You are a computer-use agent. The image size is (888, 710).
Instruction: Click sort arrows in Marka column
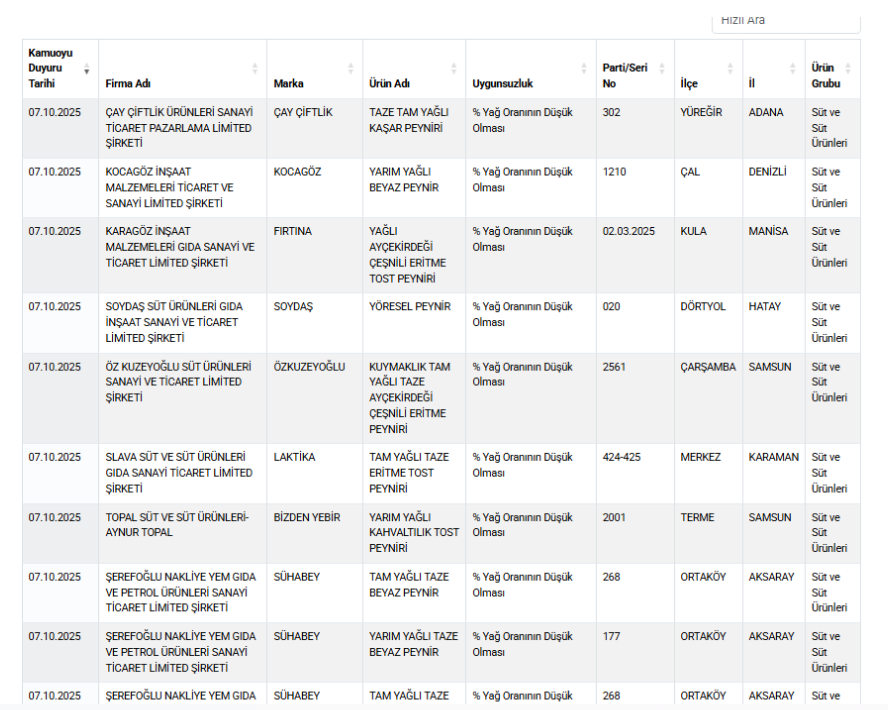[x=350, y=69]
